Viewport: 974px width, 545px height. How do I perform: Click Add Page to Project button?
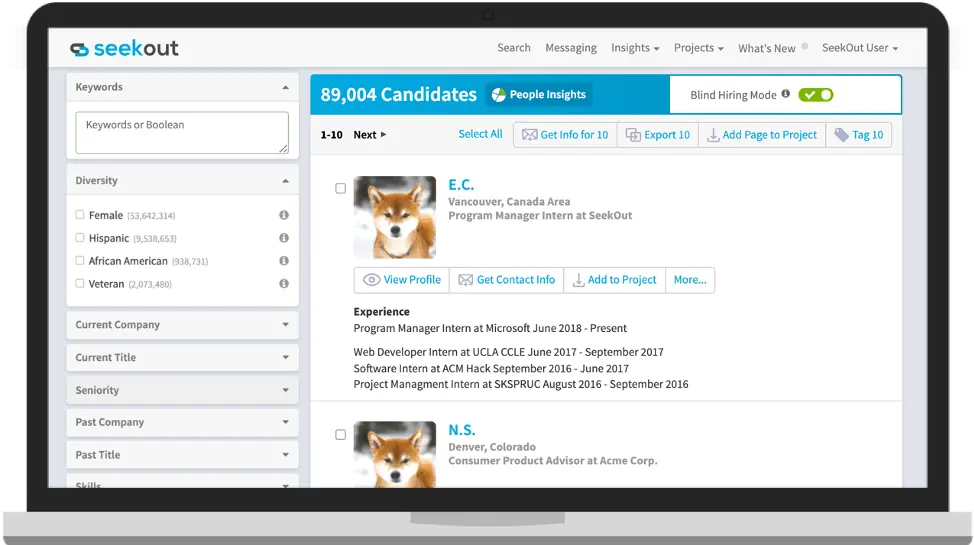[762, 135]
